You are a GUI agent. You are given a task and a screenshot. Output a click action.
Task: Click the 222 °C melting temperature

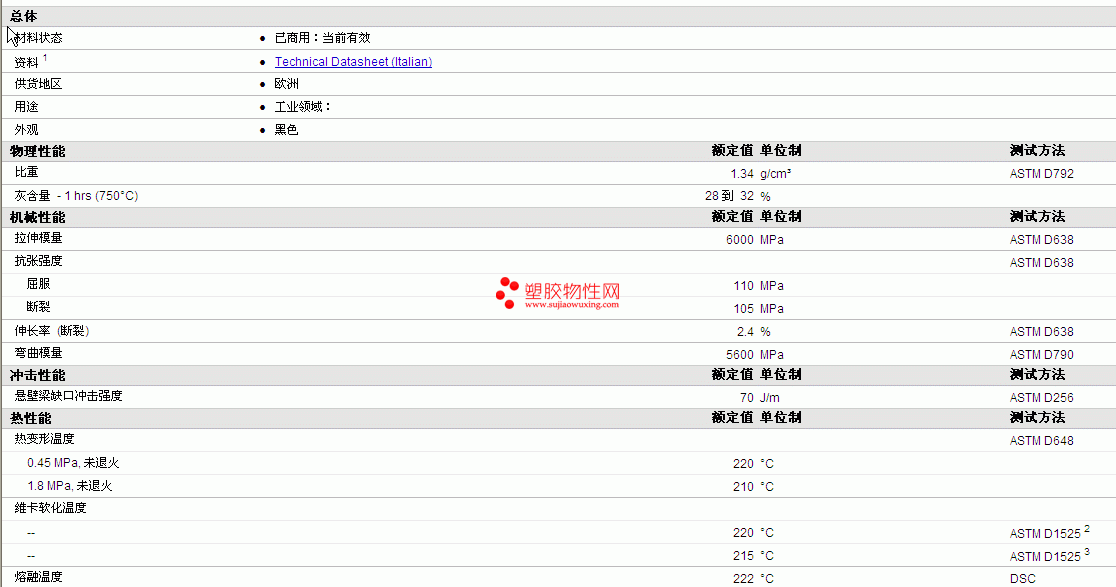coord(753,578)
